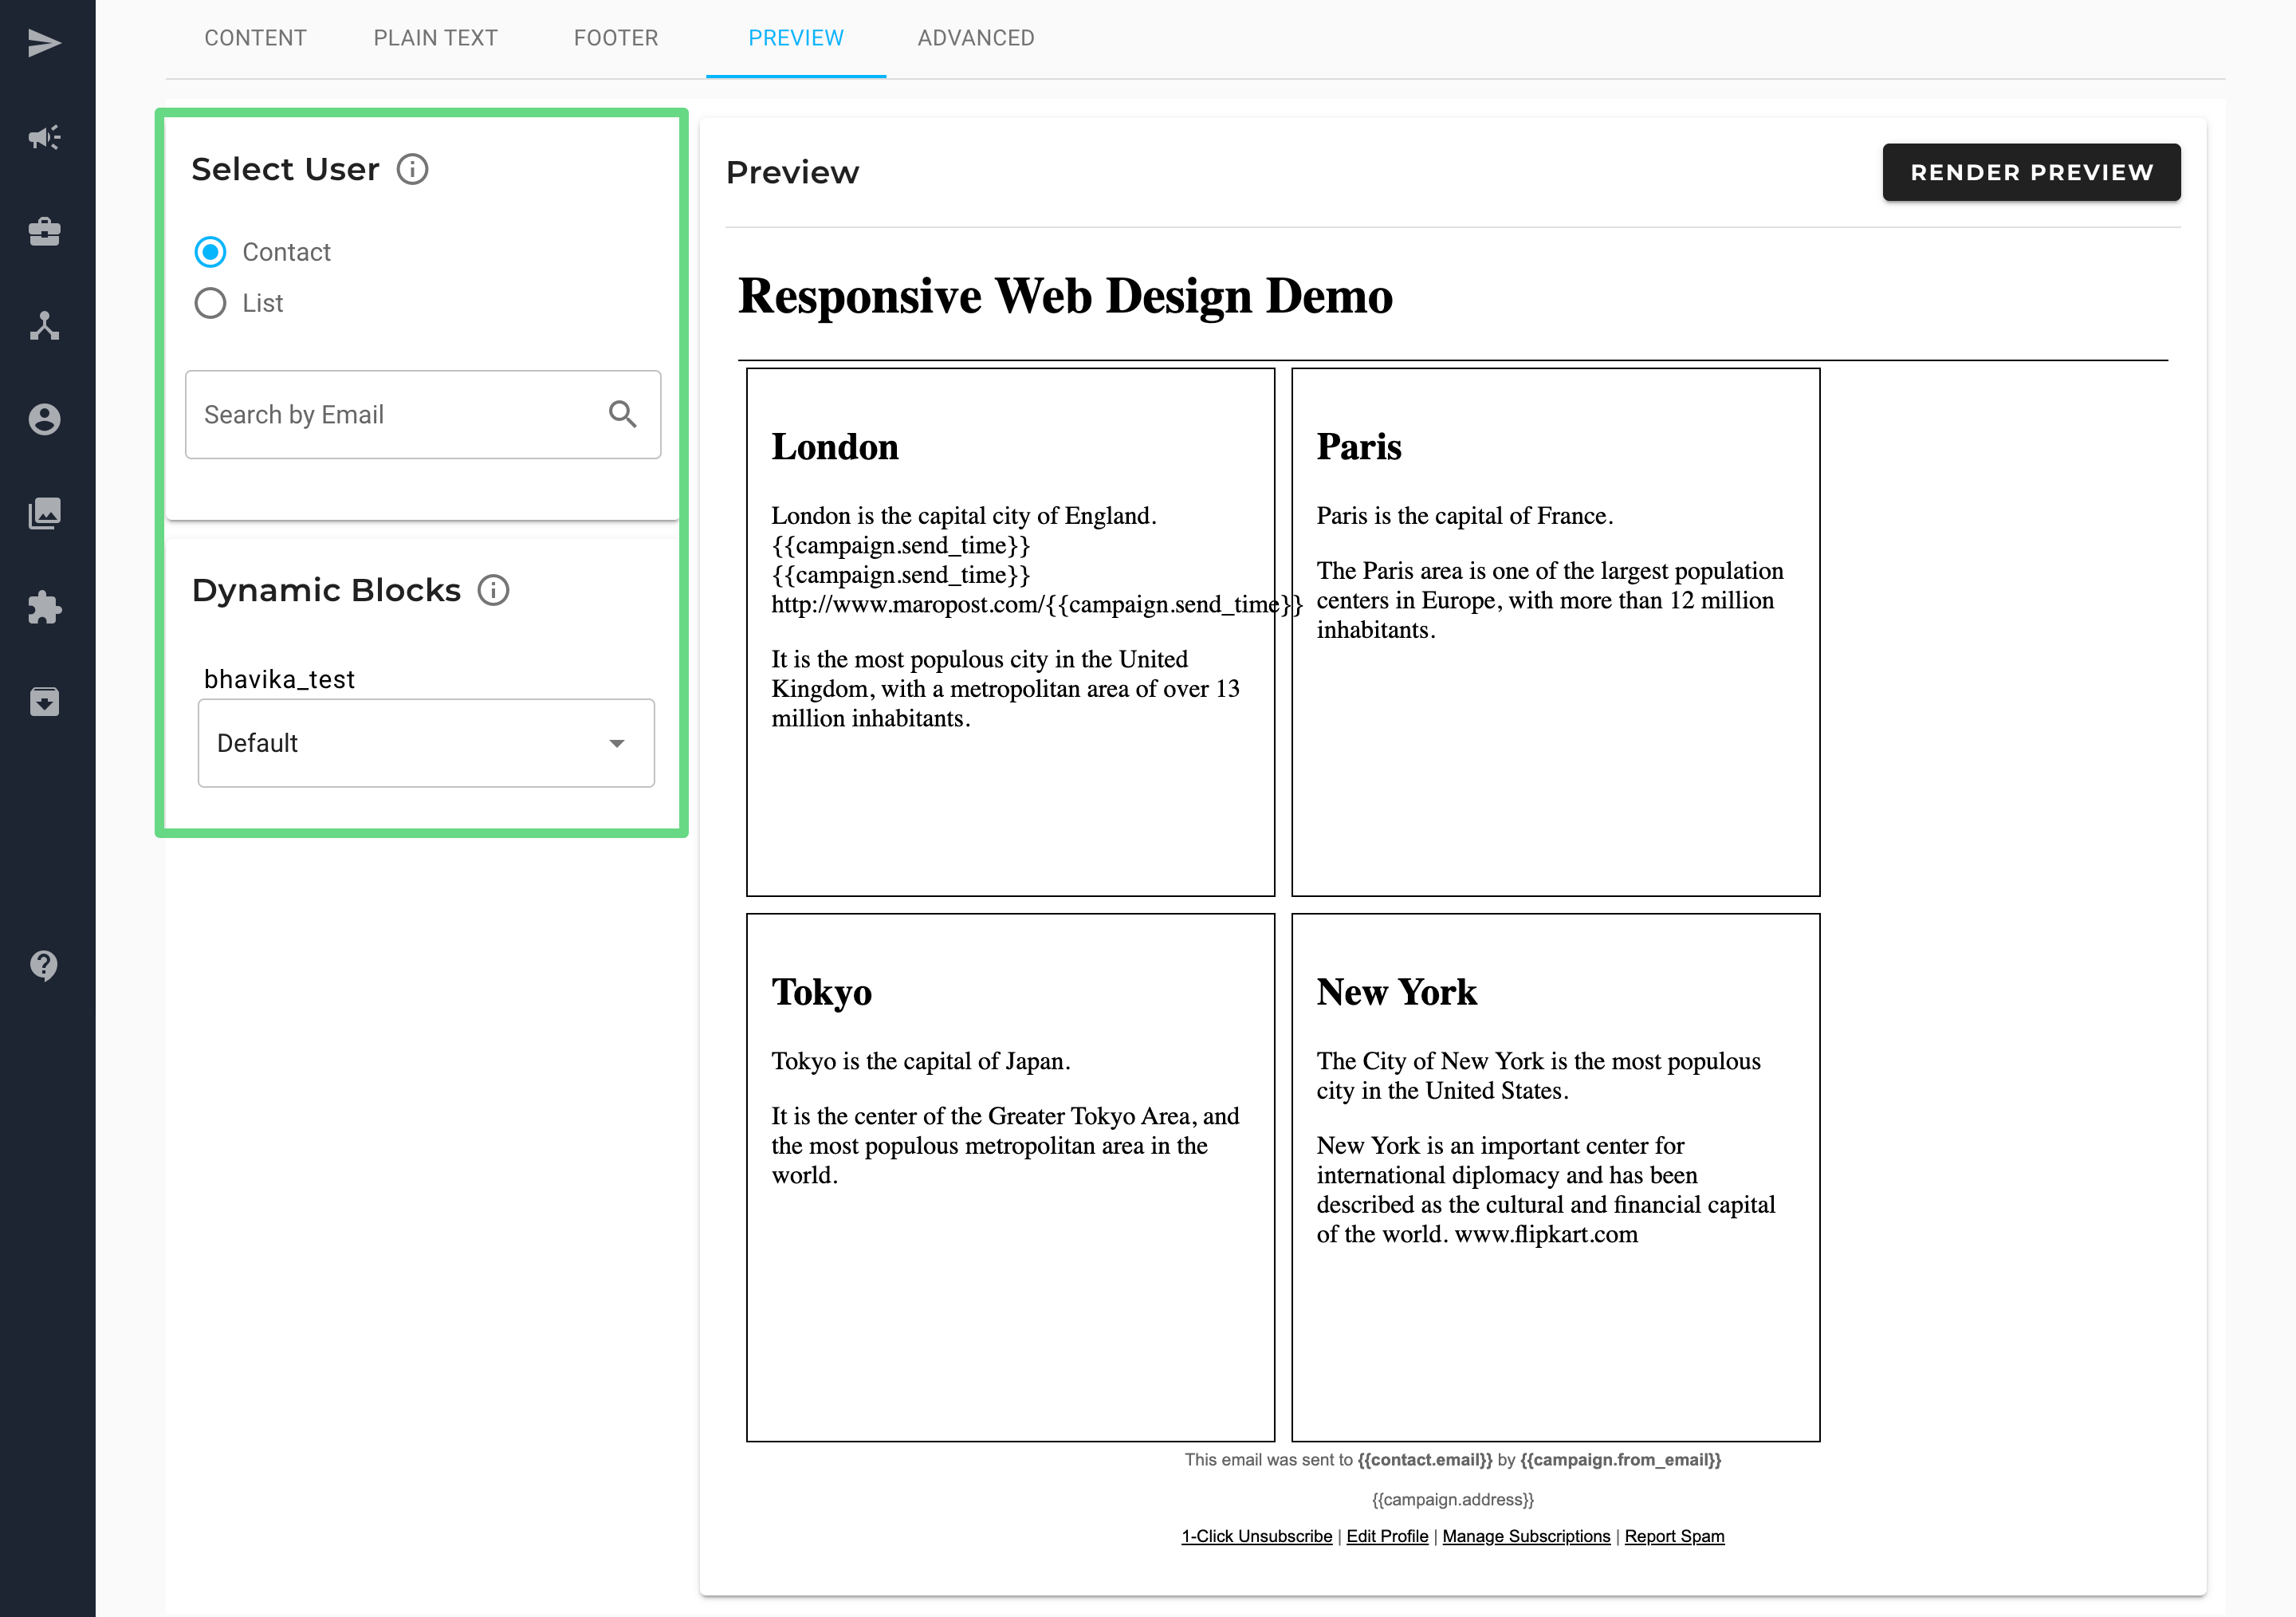The width and height of the screenshot is (2296, 1617).
Task: Click the Select User info icon
Action: [412, 169]
